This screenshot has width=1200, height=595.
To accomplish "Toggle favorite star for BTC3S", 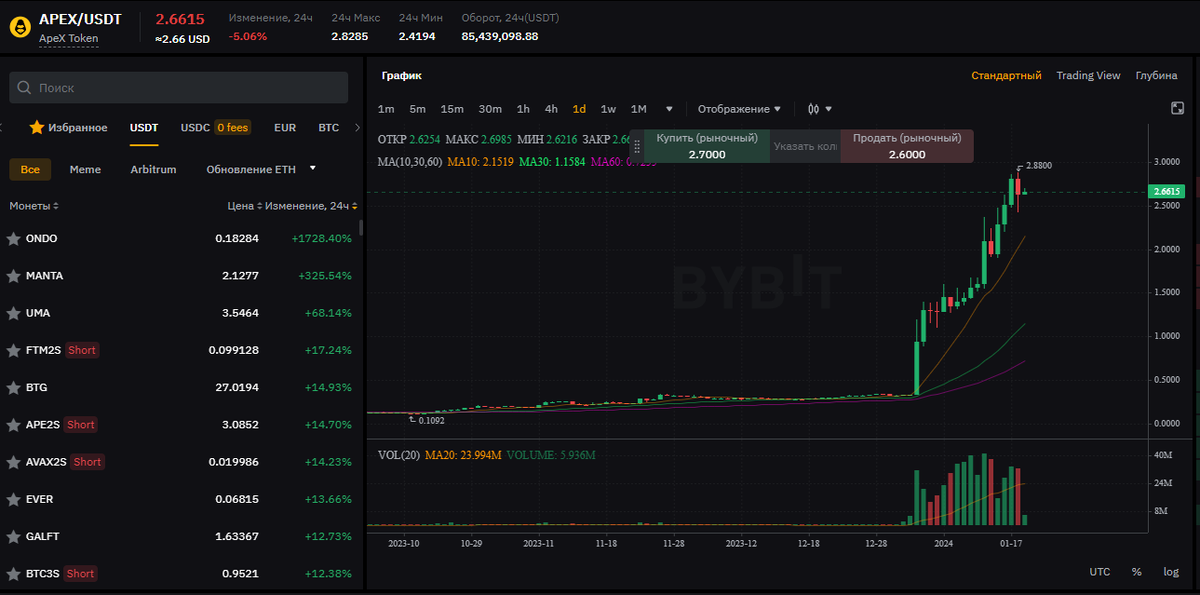I will [14, 573].
